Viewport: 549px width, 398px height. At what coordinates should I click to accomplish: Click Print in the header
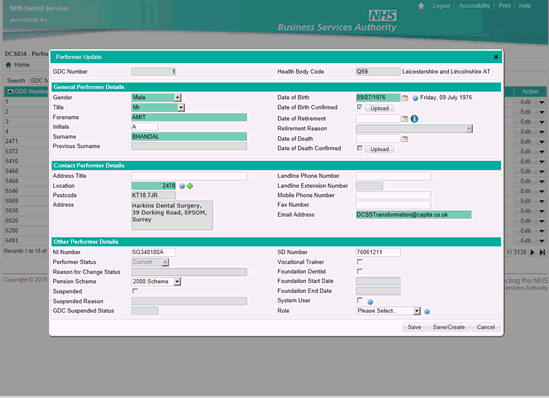click(505, 6)
